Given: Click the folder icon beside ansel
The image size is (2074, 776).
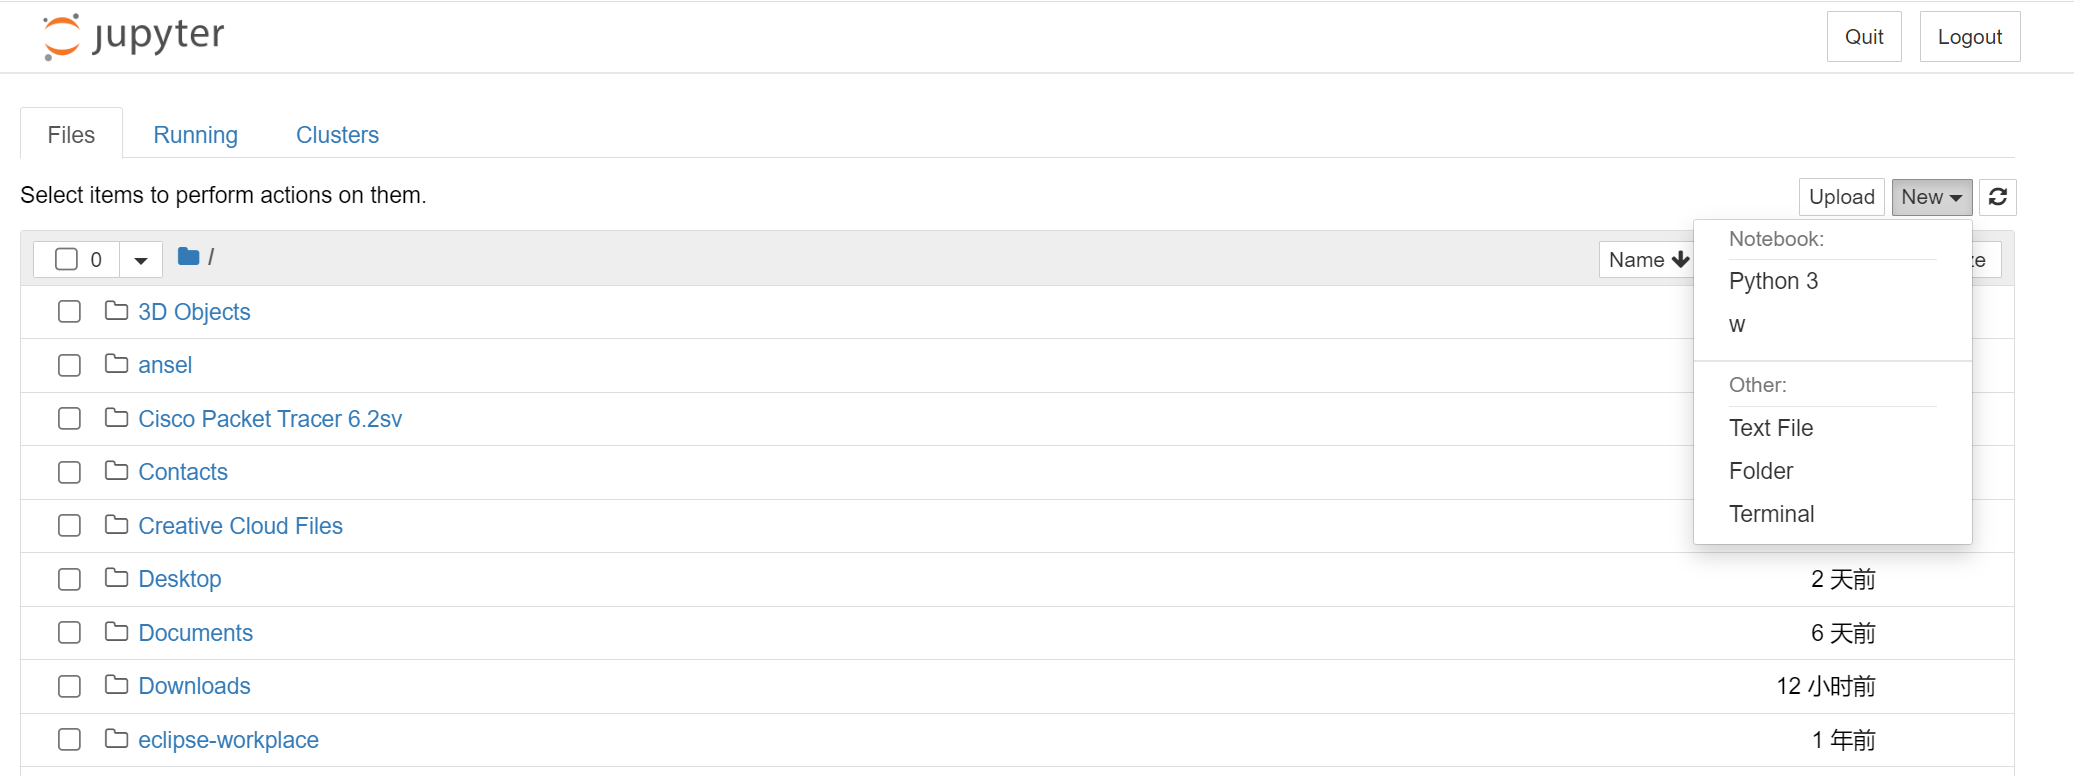Looking at the screenshot, I should click(115, 364).
